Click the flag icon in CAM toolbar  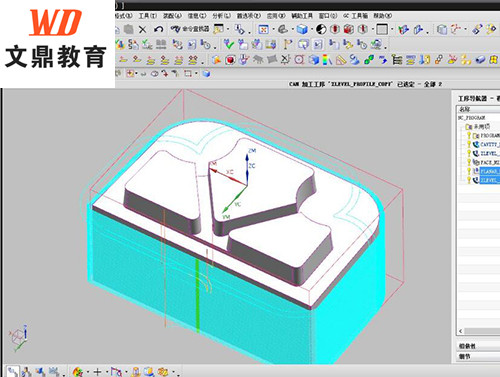288,44
